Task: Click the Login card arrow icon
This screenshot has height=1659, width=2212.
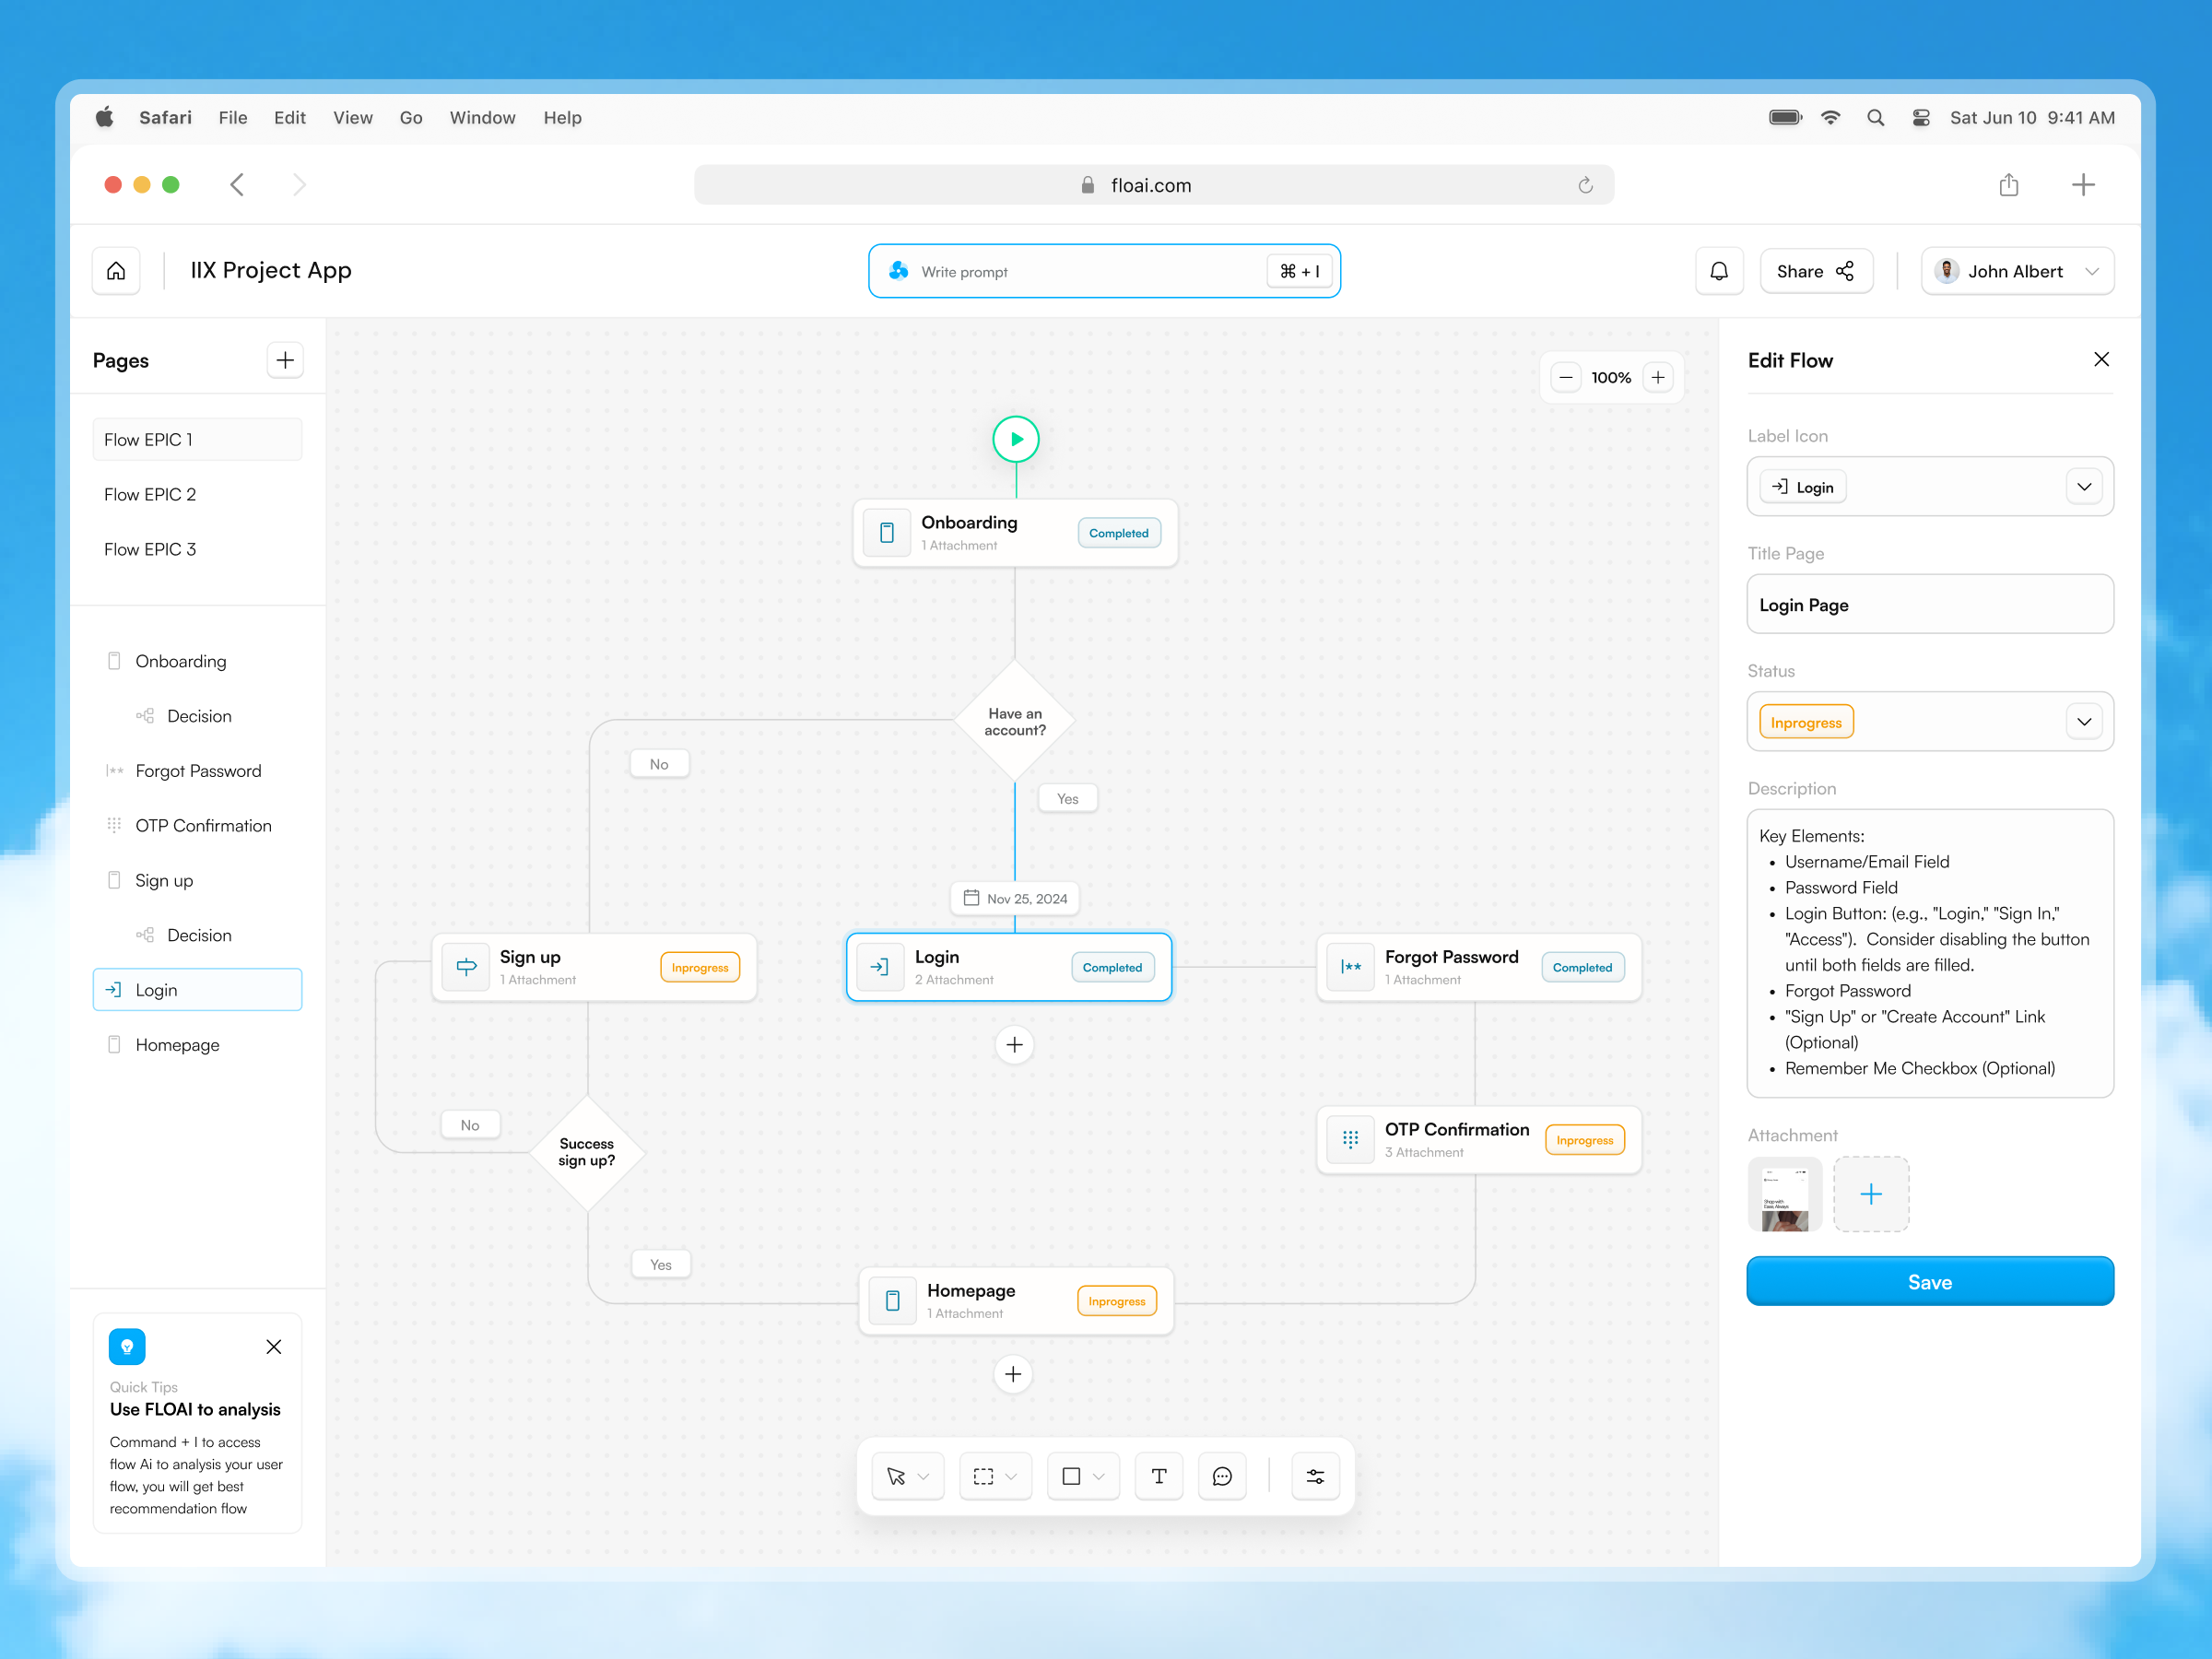Action: click(880, 967)
